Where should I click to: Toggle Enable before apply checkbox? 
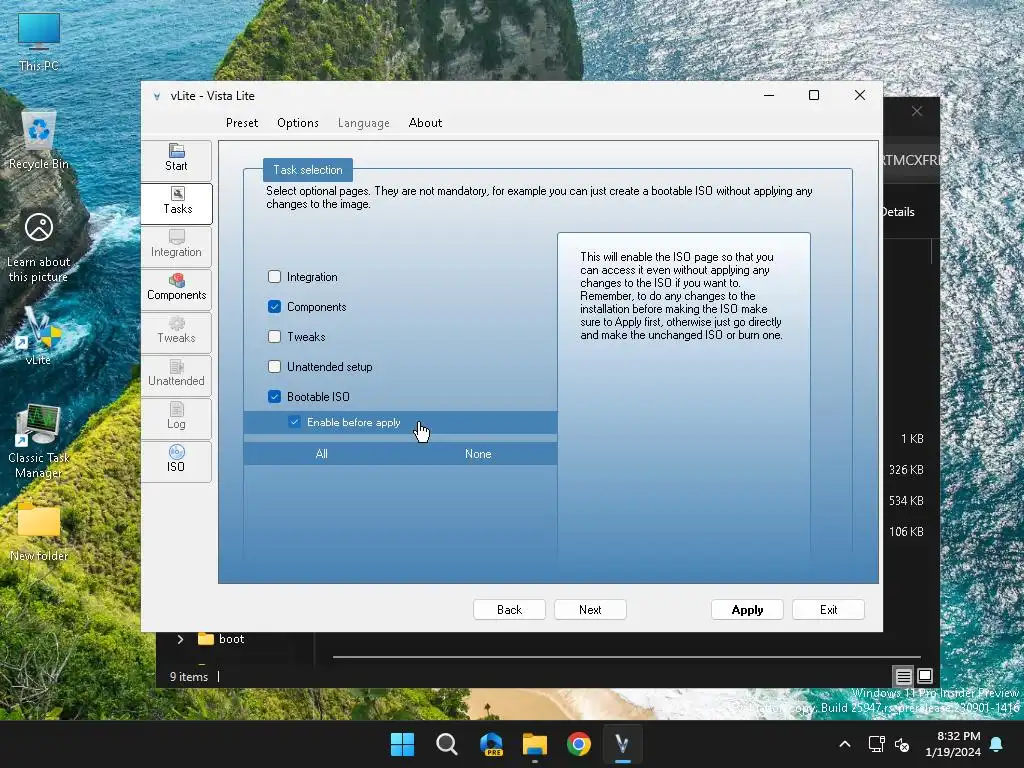coord(295,423)
